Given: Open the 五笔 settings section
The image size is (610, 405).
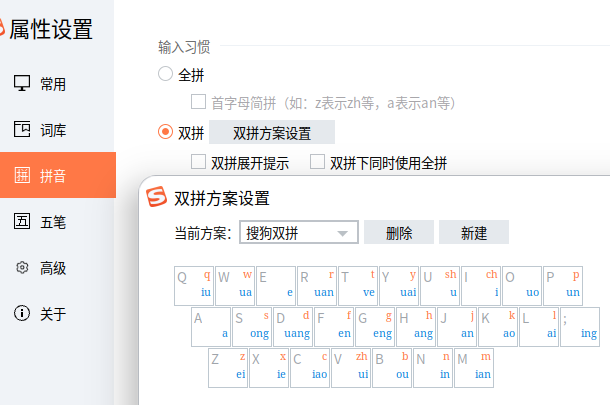Looking at the screenshot, I should [x=58, y=222].
